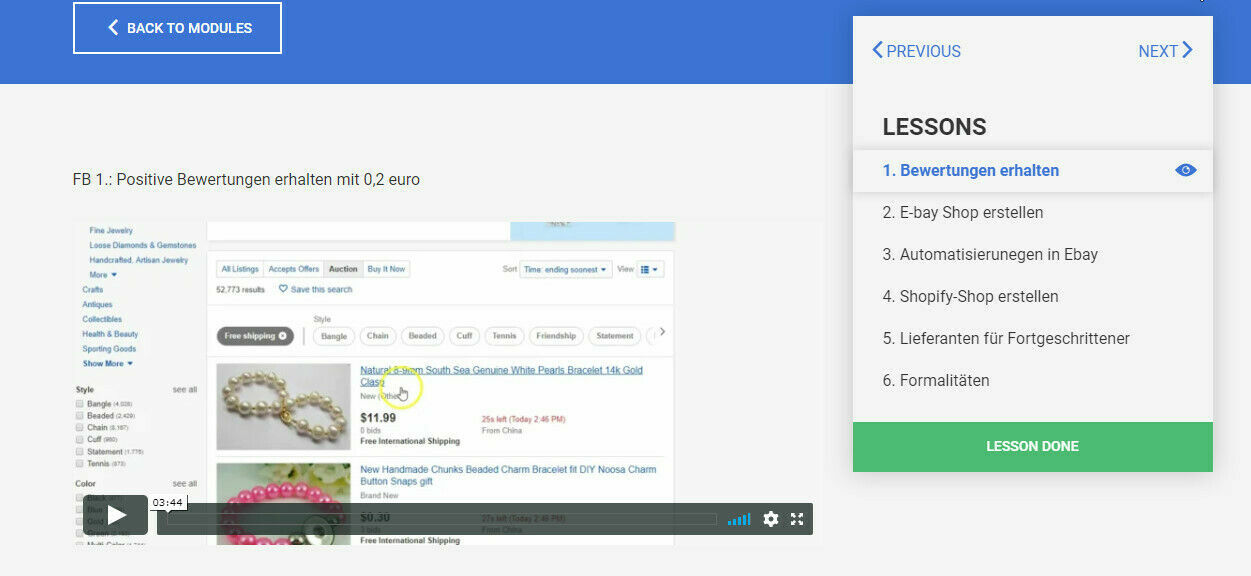The height and width of the screenshot is (576, 1251).
Task: Open the Sporting Goods category
Action: pyautogui.click(x=109, y=349)
